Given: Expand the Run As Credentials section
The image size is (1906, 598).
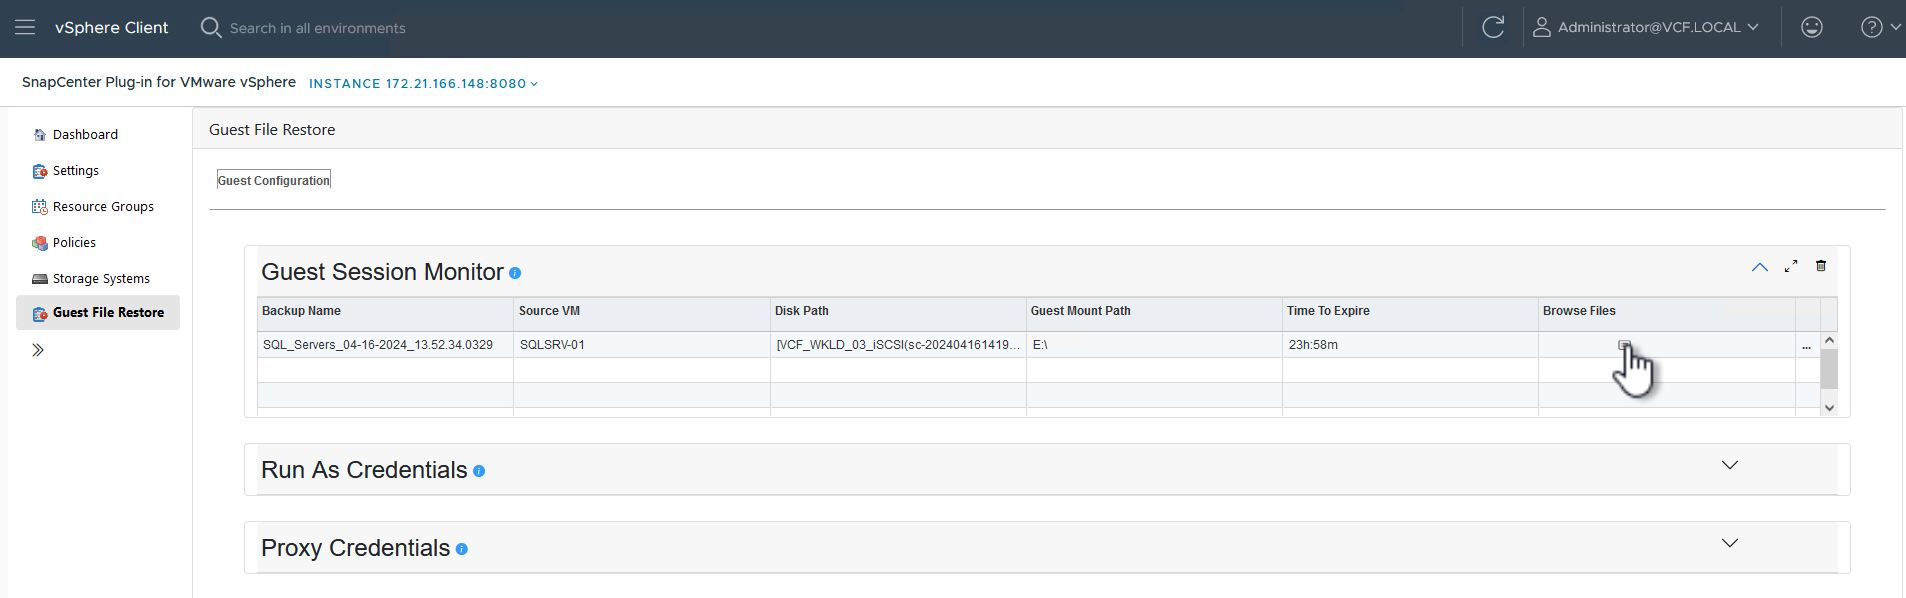Looking at the screenshot, I should (x=1730, y=465).
